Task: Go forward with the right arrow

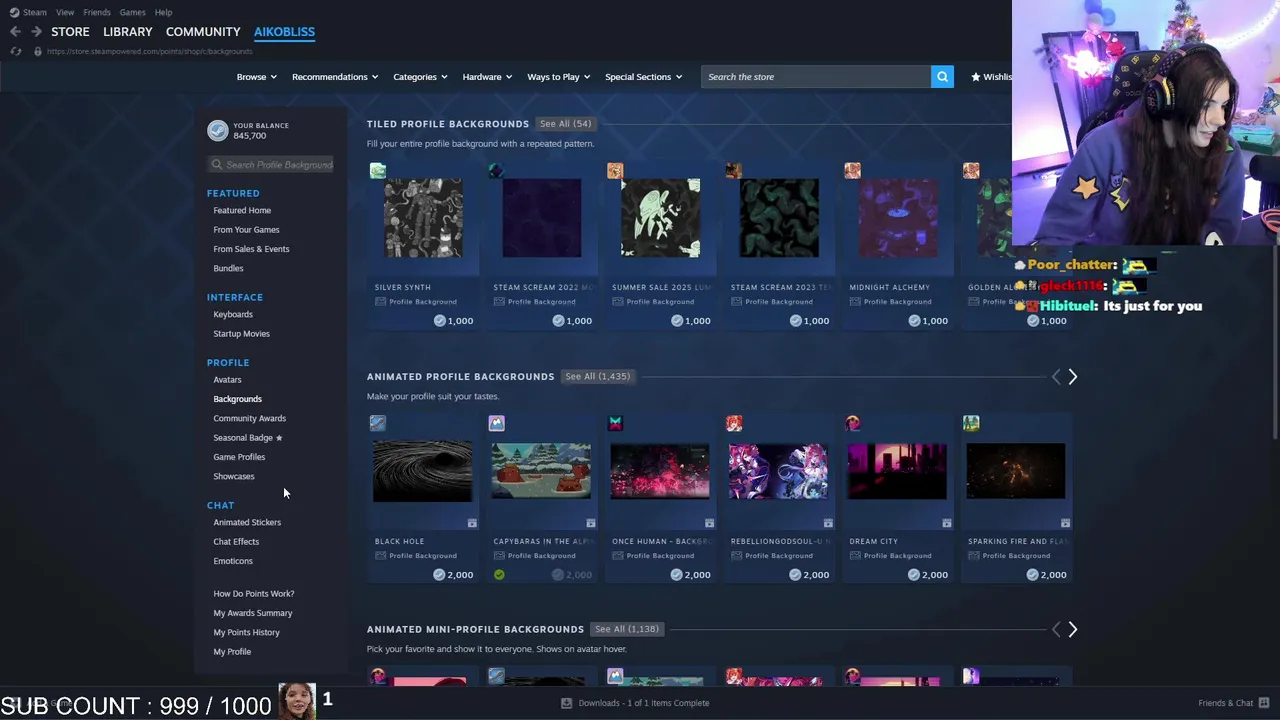Action: (36, 32)
